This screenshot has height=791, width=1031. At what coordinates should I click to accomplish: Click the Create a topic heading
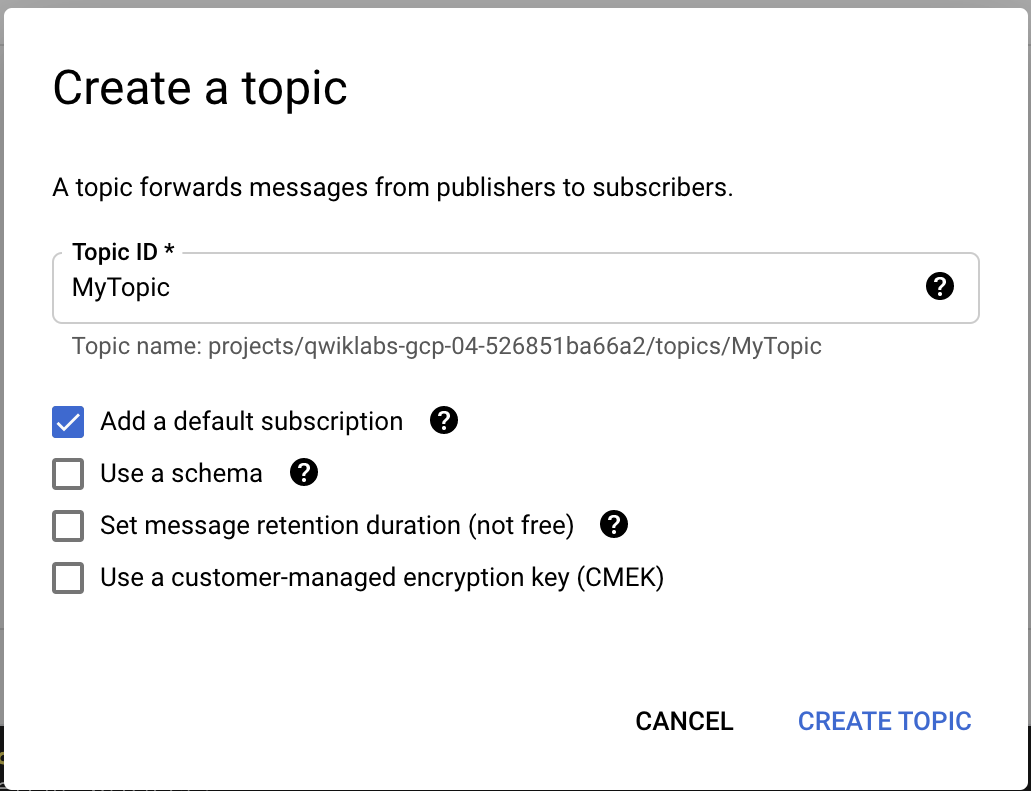[200, 88]
